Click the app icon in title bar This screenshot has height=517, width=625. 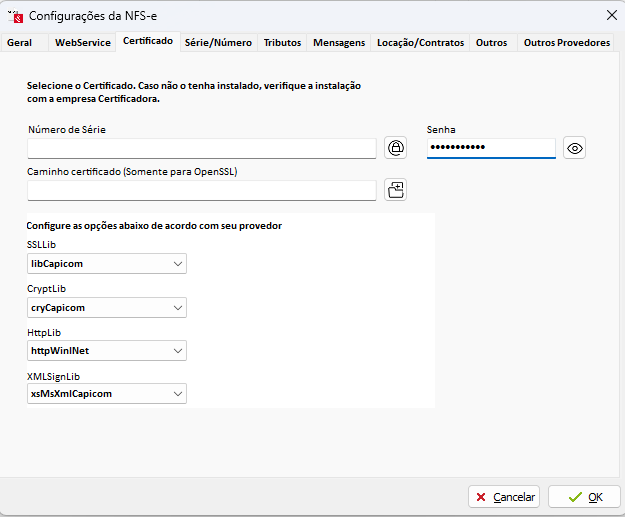pos(15,16)
